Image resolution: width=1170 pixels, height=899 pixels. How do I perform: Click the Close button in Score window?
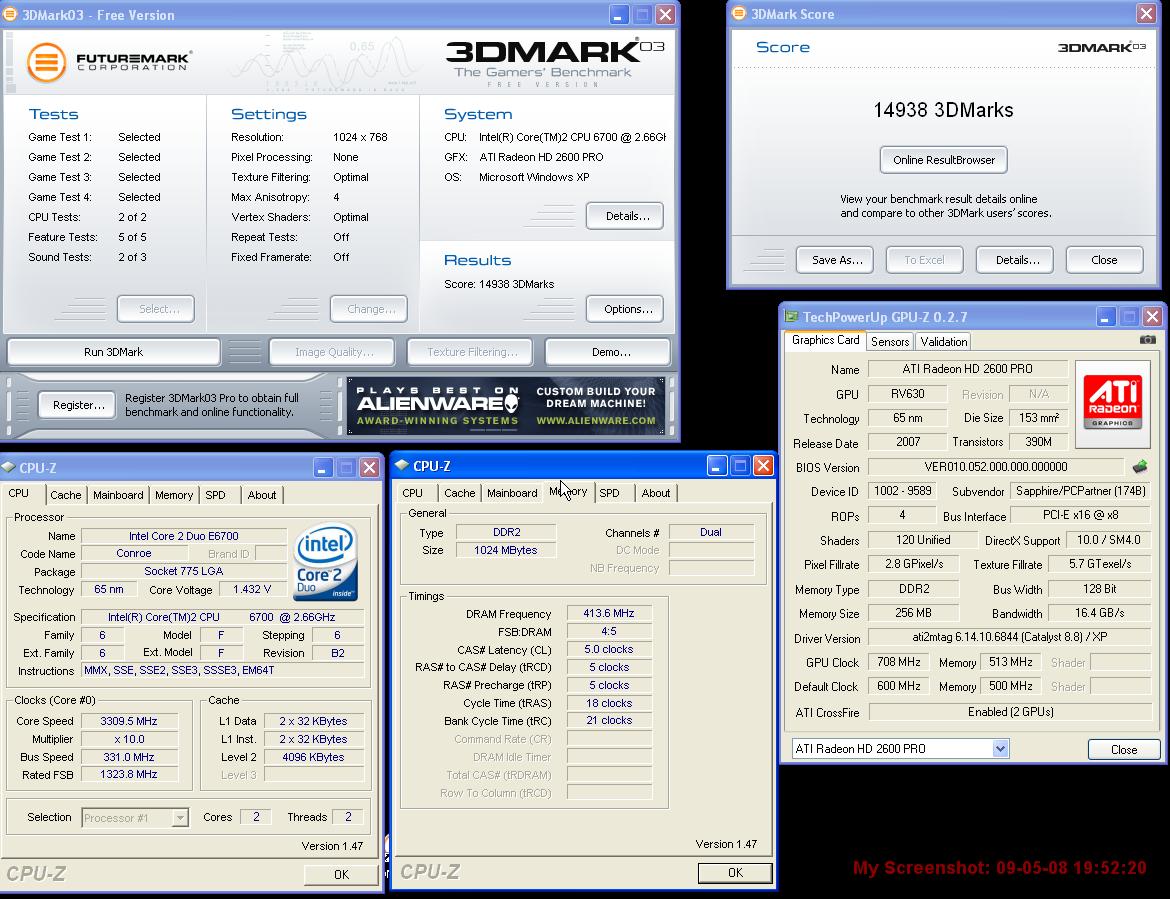pyautogui.click(x=1104, y=260)
